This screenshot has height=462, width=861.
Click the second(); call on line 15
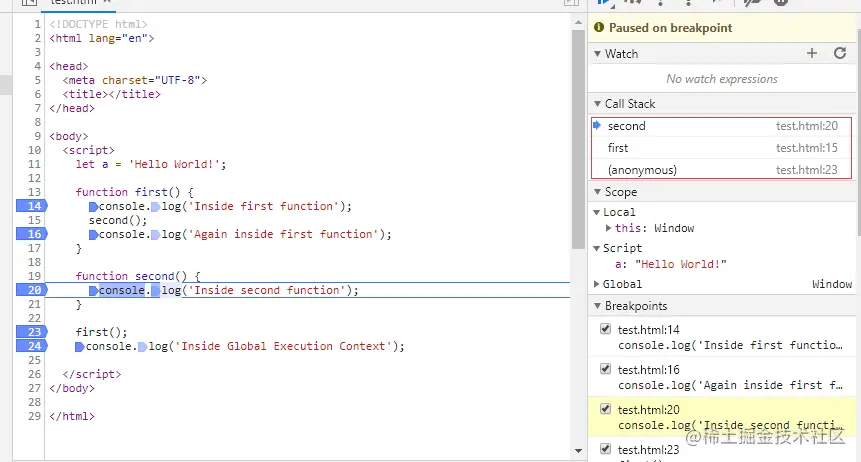click(x=118, y=220)
